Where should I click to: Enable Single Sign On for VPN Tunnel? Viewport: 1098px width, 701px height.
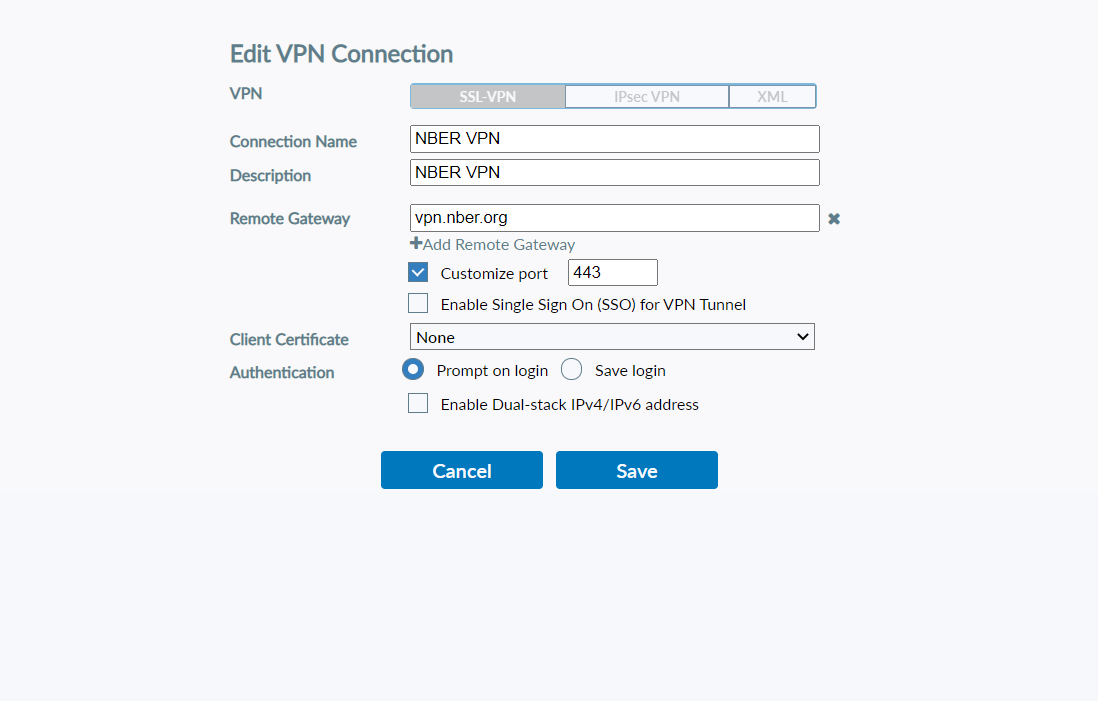click(x=418, y=303)
